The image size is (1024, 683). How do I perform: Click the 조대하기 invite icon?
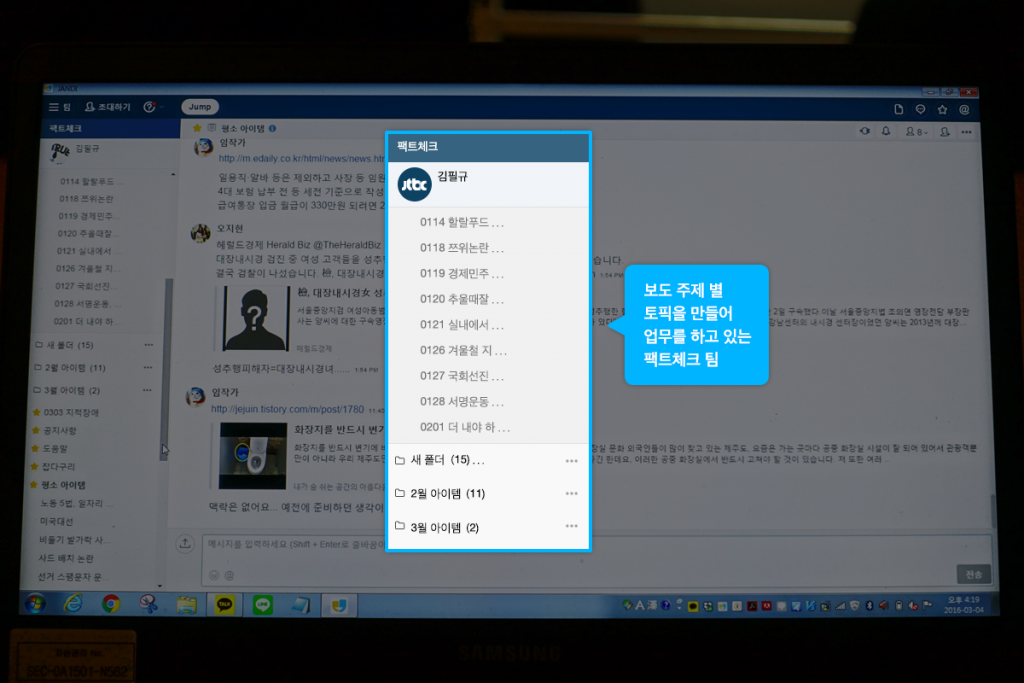pos(90,106)
